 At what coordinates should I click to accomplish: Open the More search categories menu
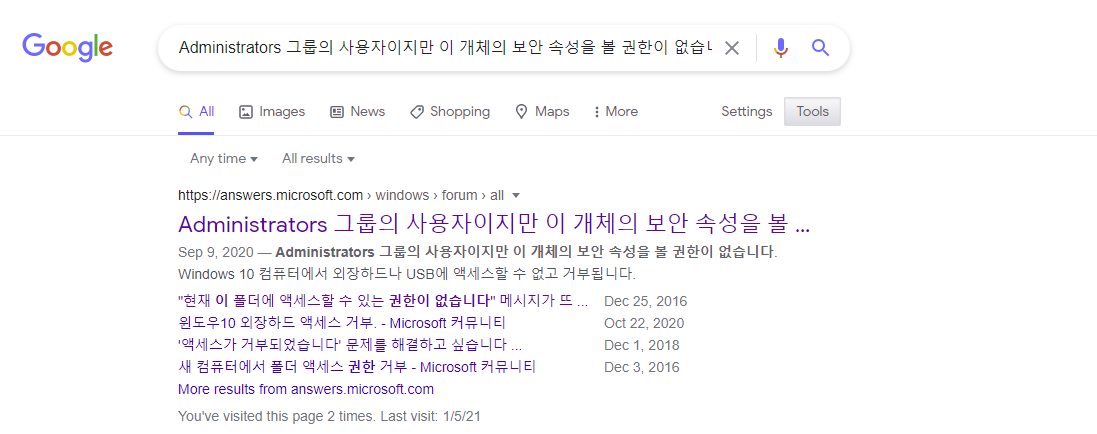click(616, 112)
